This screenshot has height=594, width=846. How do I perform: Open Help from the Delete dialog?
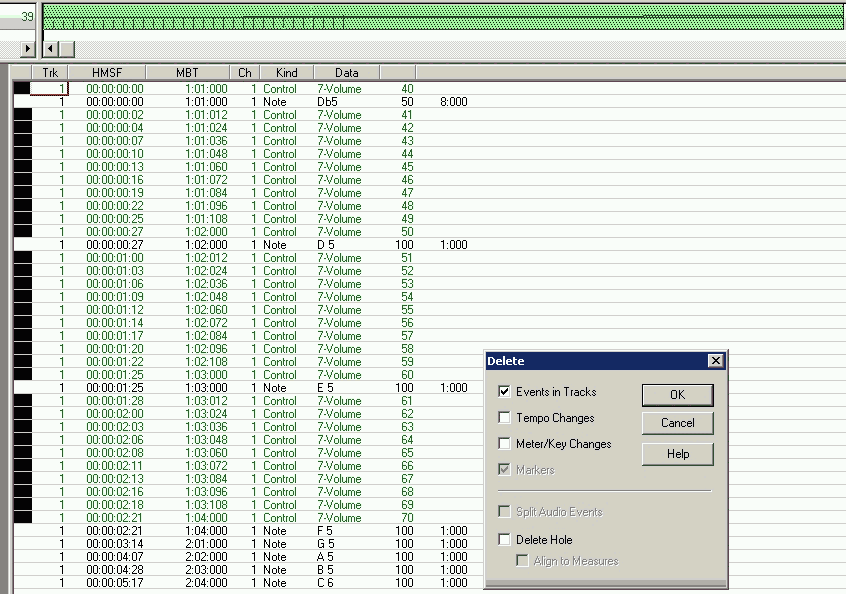click(677, 454)
